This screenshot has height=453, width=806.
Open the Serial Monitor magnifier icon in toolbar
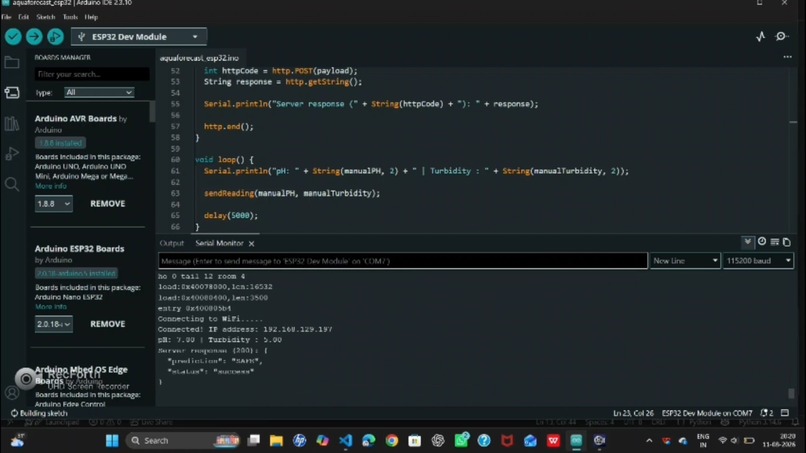[782, 37]
